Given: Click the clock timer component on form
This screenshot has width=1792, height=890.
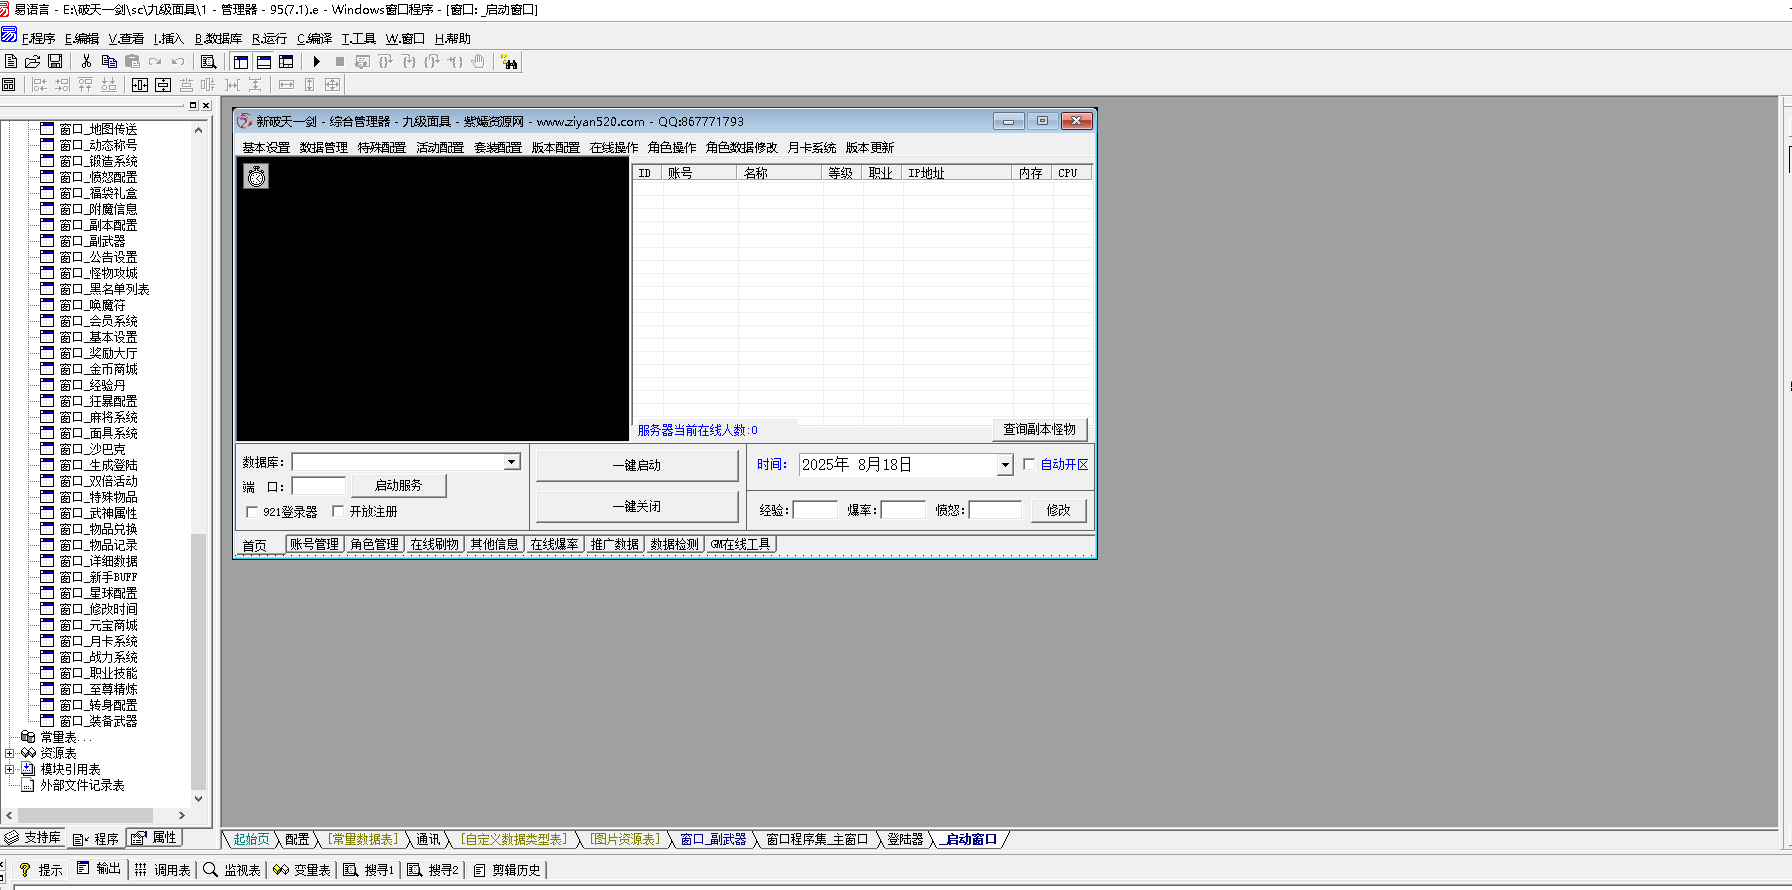Looking at the screenshot, I should [257, 177].
